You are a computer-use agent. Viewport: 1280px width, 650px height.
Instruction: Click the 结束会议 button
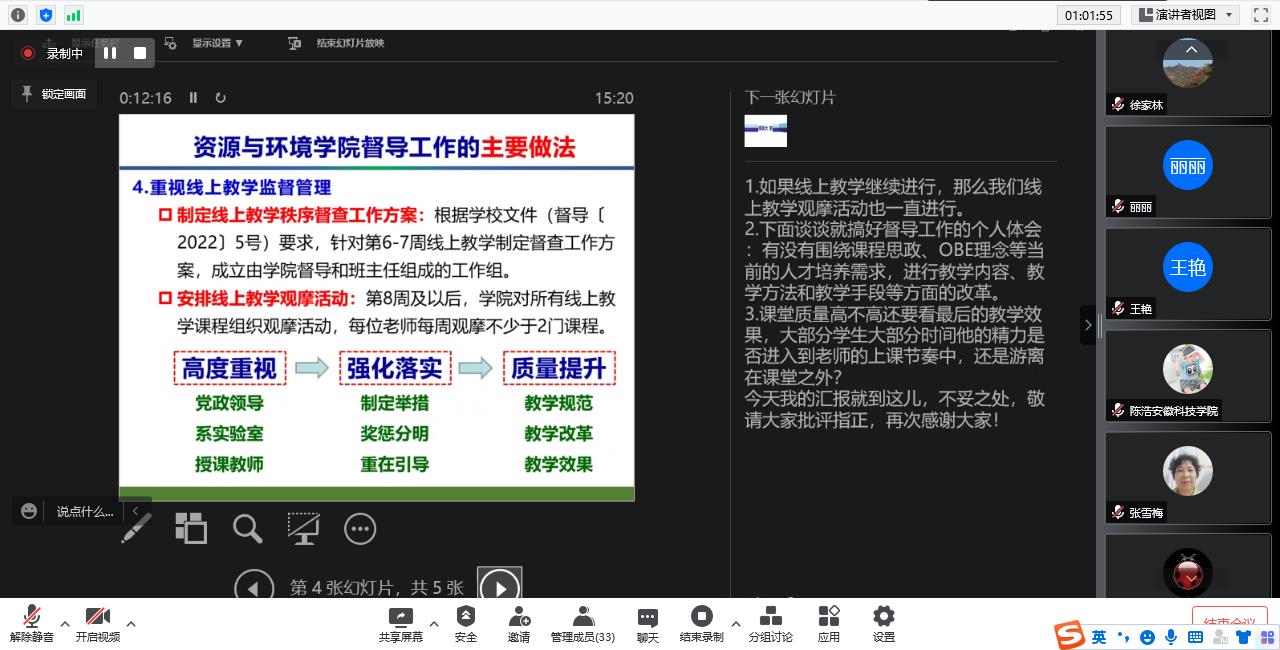coord(1229,620)
